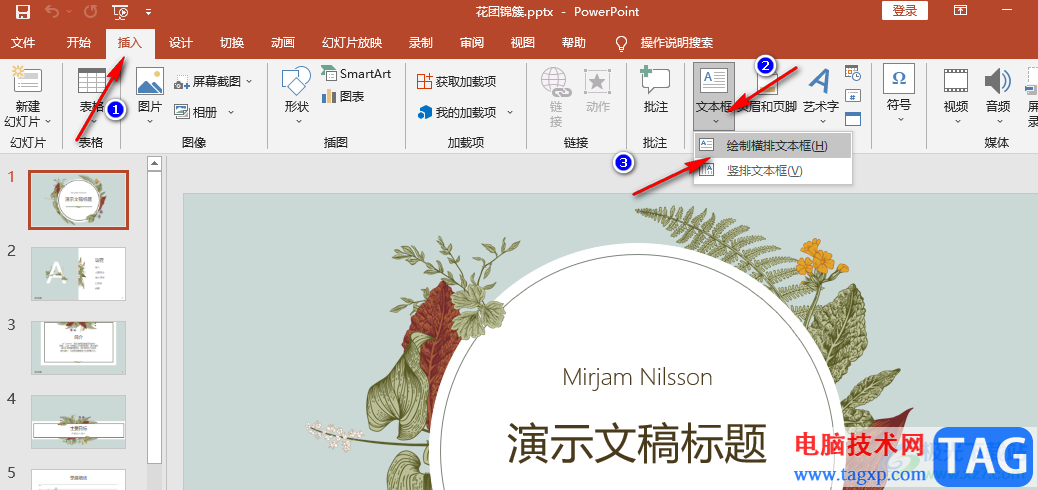1038x490 pixels.
Task: Switch to the 审阅 tab
Action: point(472,43)
